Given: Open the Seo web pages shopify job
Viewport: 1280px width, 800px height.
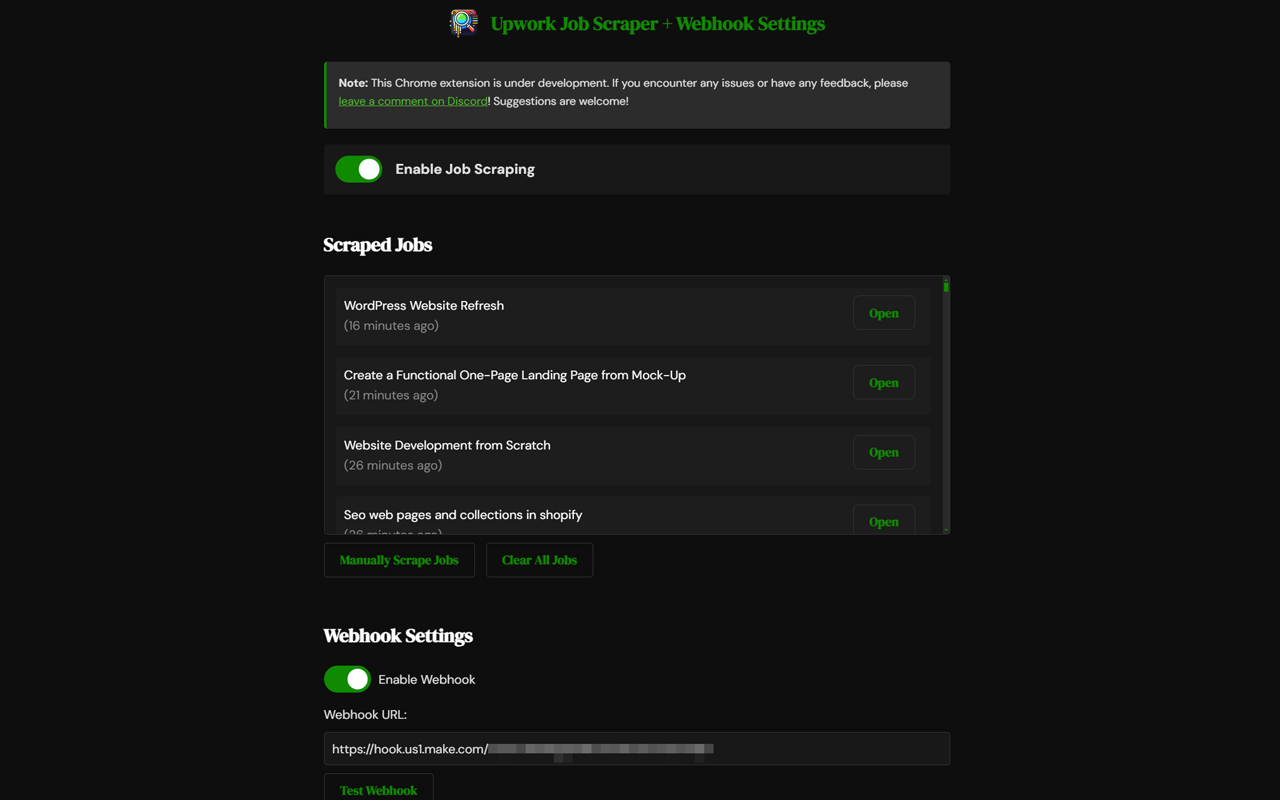Looking at the screenshot, I should tap(884, 521).
